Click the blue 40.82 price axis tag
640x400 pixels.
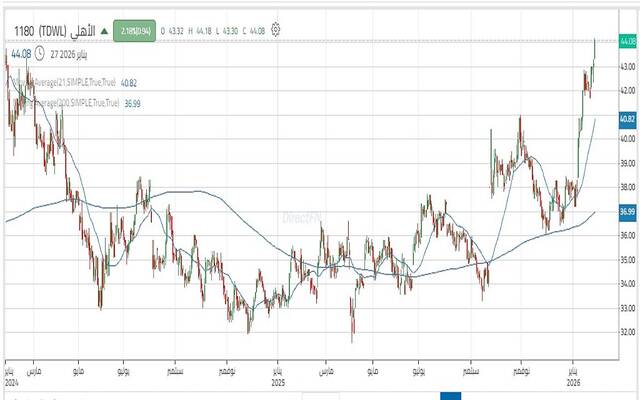pyautogui.click(x=627, y=119)
